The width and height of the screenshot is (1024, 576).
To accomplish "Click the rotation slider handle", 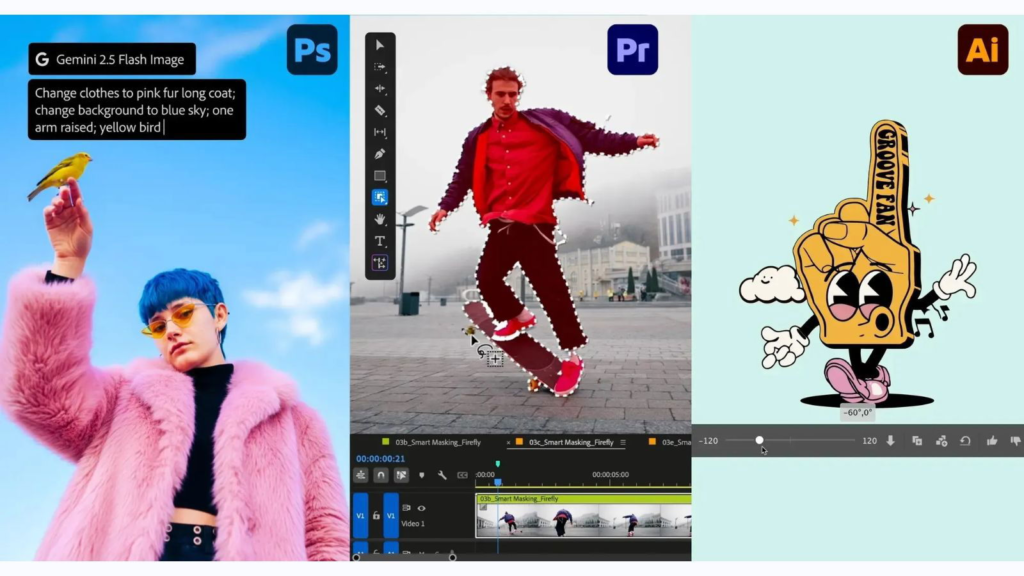I will click(x=760, y=440).
